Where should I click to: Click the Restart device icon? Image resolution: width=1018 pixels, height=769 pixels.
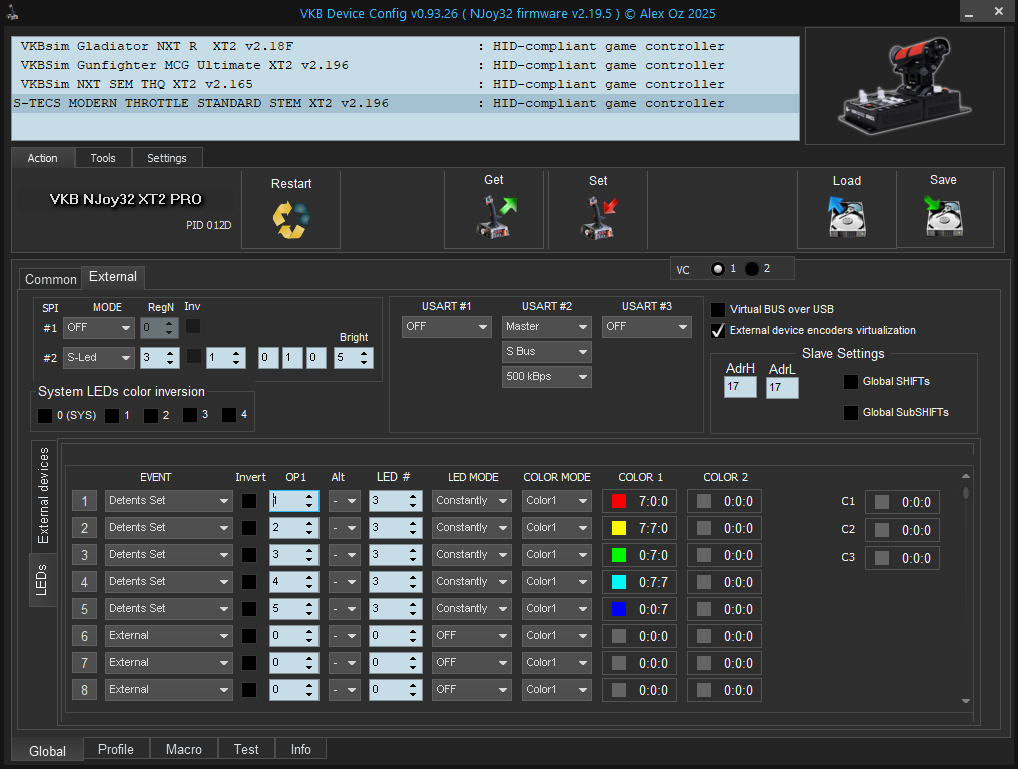[x=291, y=220]
